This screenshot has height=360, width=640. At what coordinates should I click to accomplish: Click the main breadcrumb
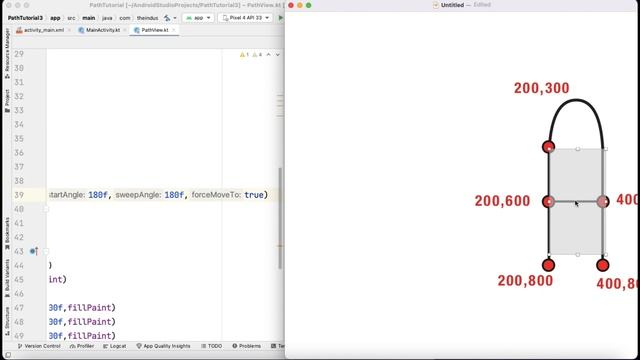89,18
